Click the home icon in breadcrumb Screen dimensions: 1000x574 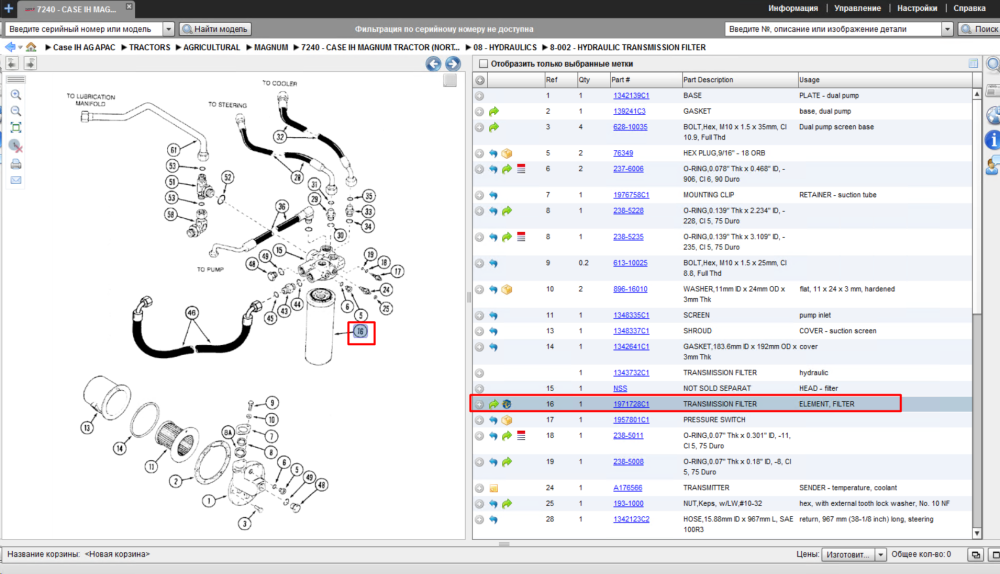pos(31,47)
